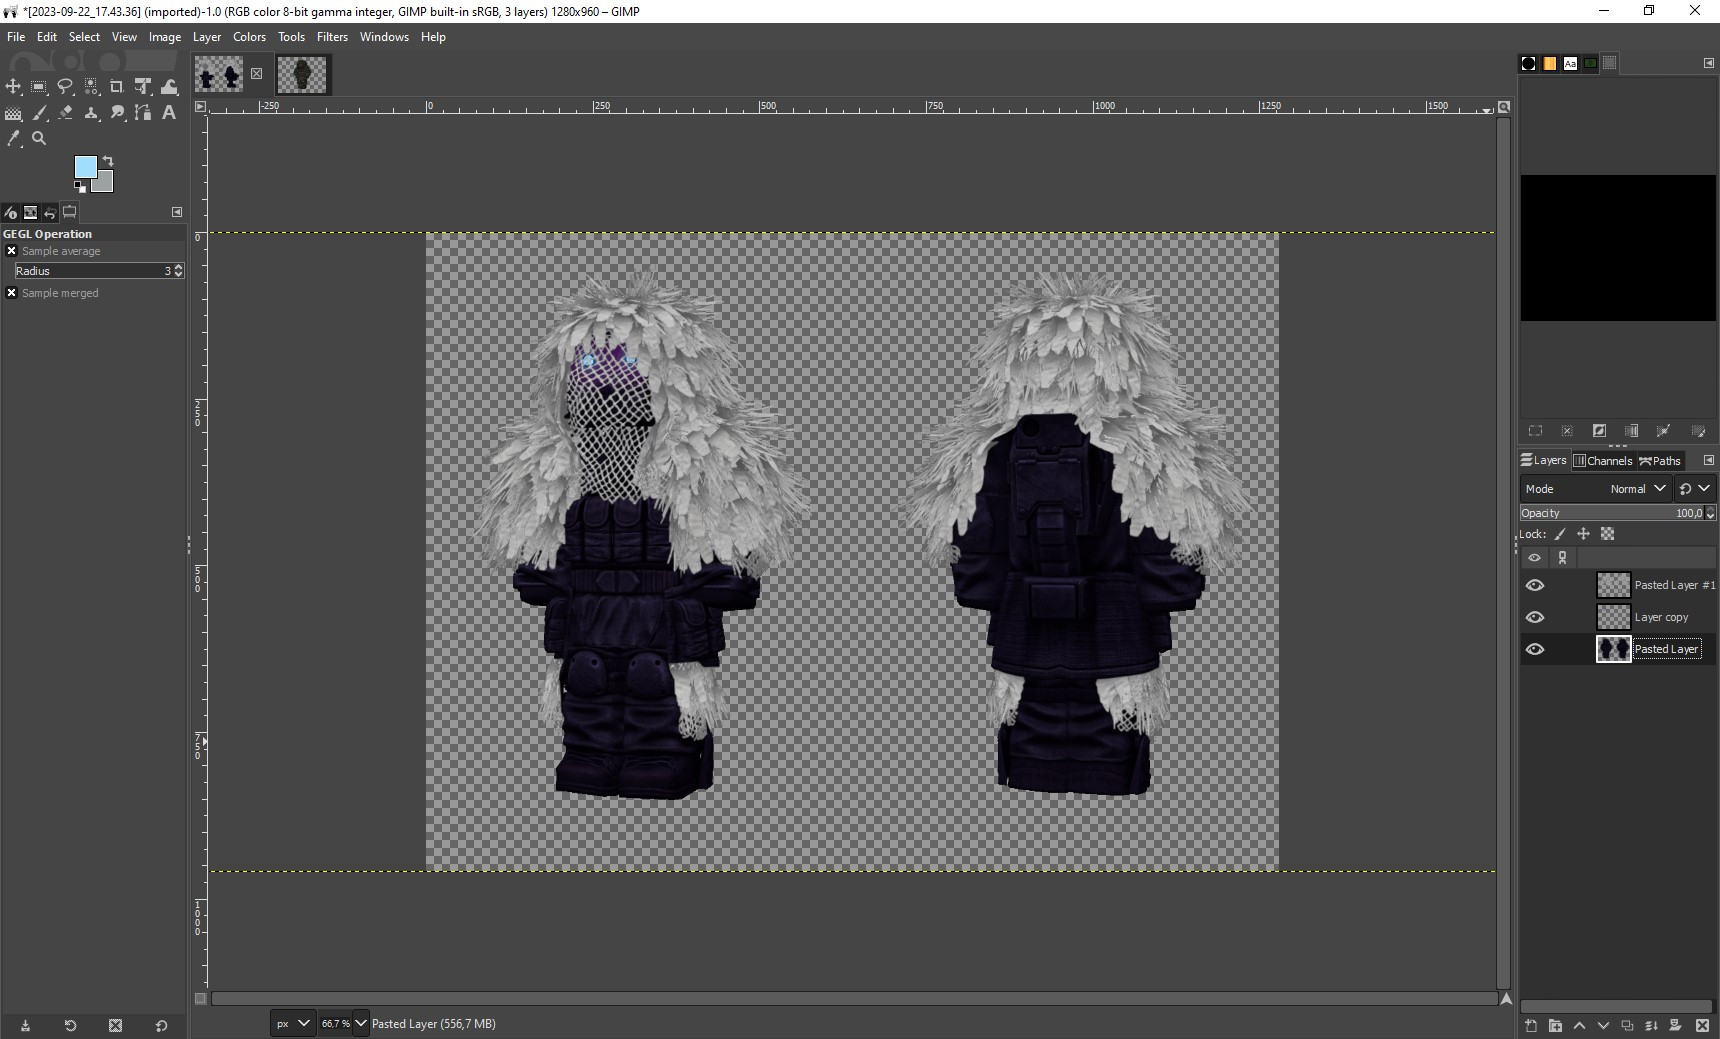The image size is (1720, 1039).
Task: Activate the Zoom magnifier tool
Action: pyautogui.click(x=39, y=139)
